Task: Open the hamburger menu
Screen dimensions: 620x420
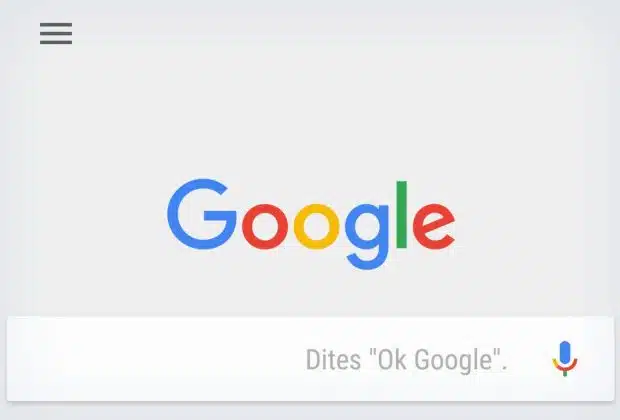Action: [x=56, y=33]
